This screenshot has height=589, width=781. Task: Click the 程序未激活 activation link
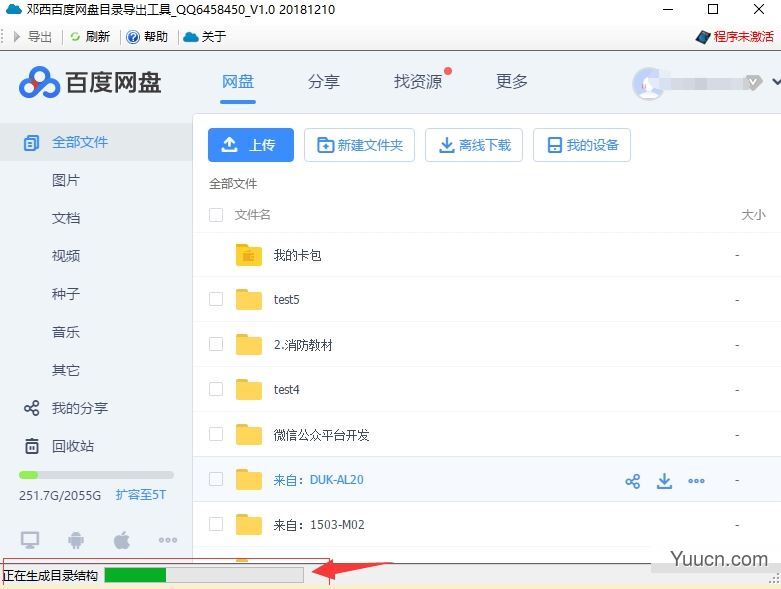pos(735,36)
